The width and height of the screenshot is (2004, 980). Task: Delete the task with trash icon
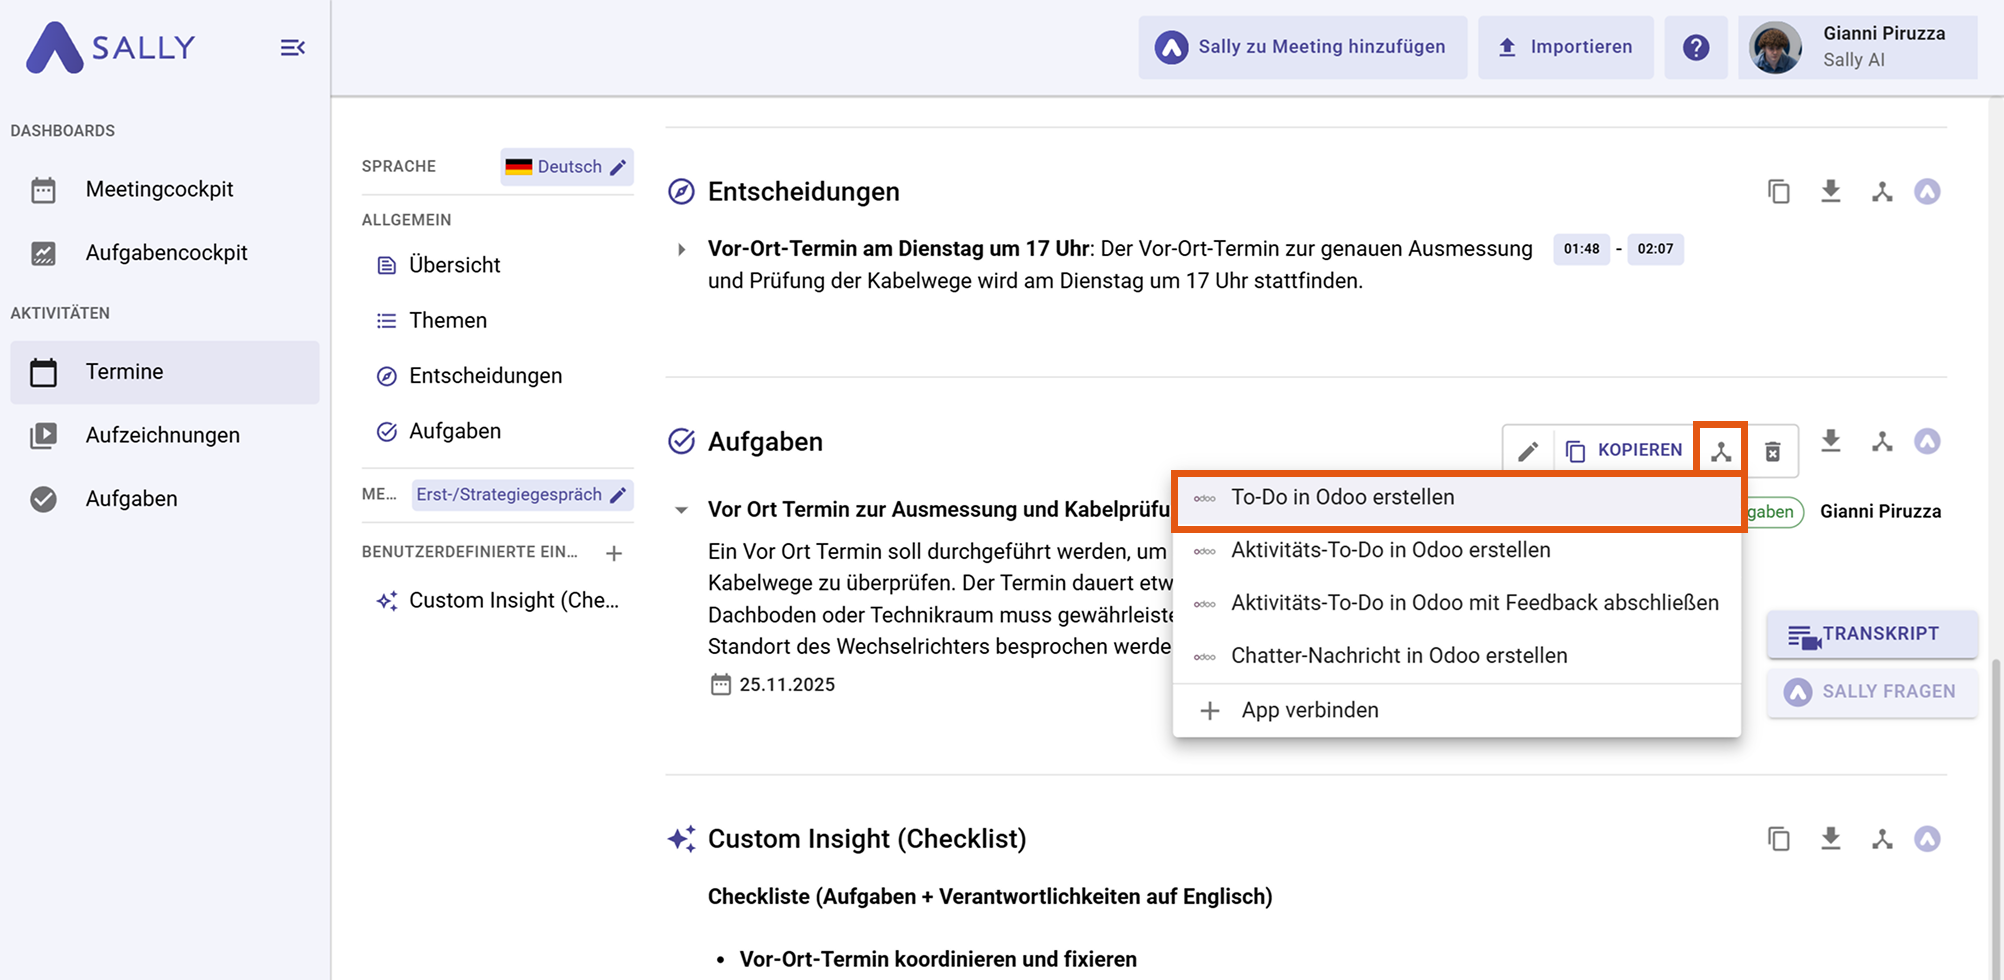(1772, 451)
